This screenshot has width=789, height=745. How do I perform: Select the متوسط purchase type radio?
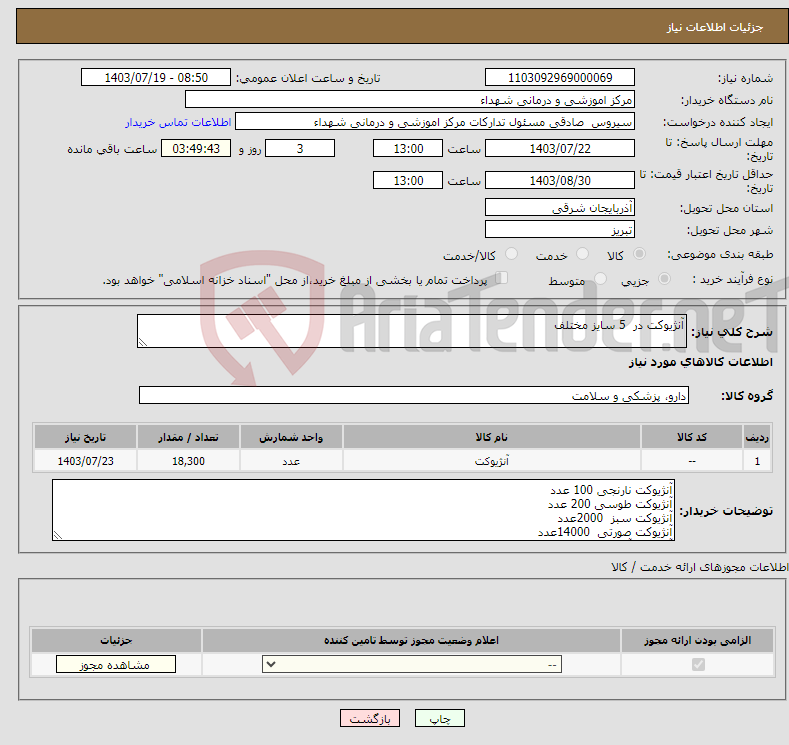point(600,279)
